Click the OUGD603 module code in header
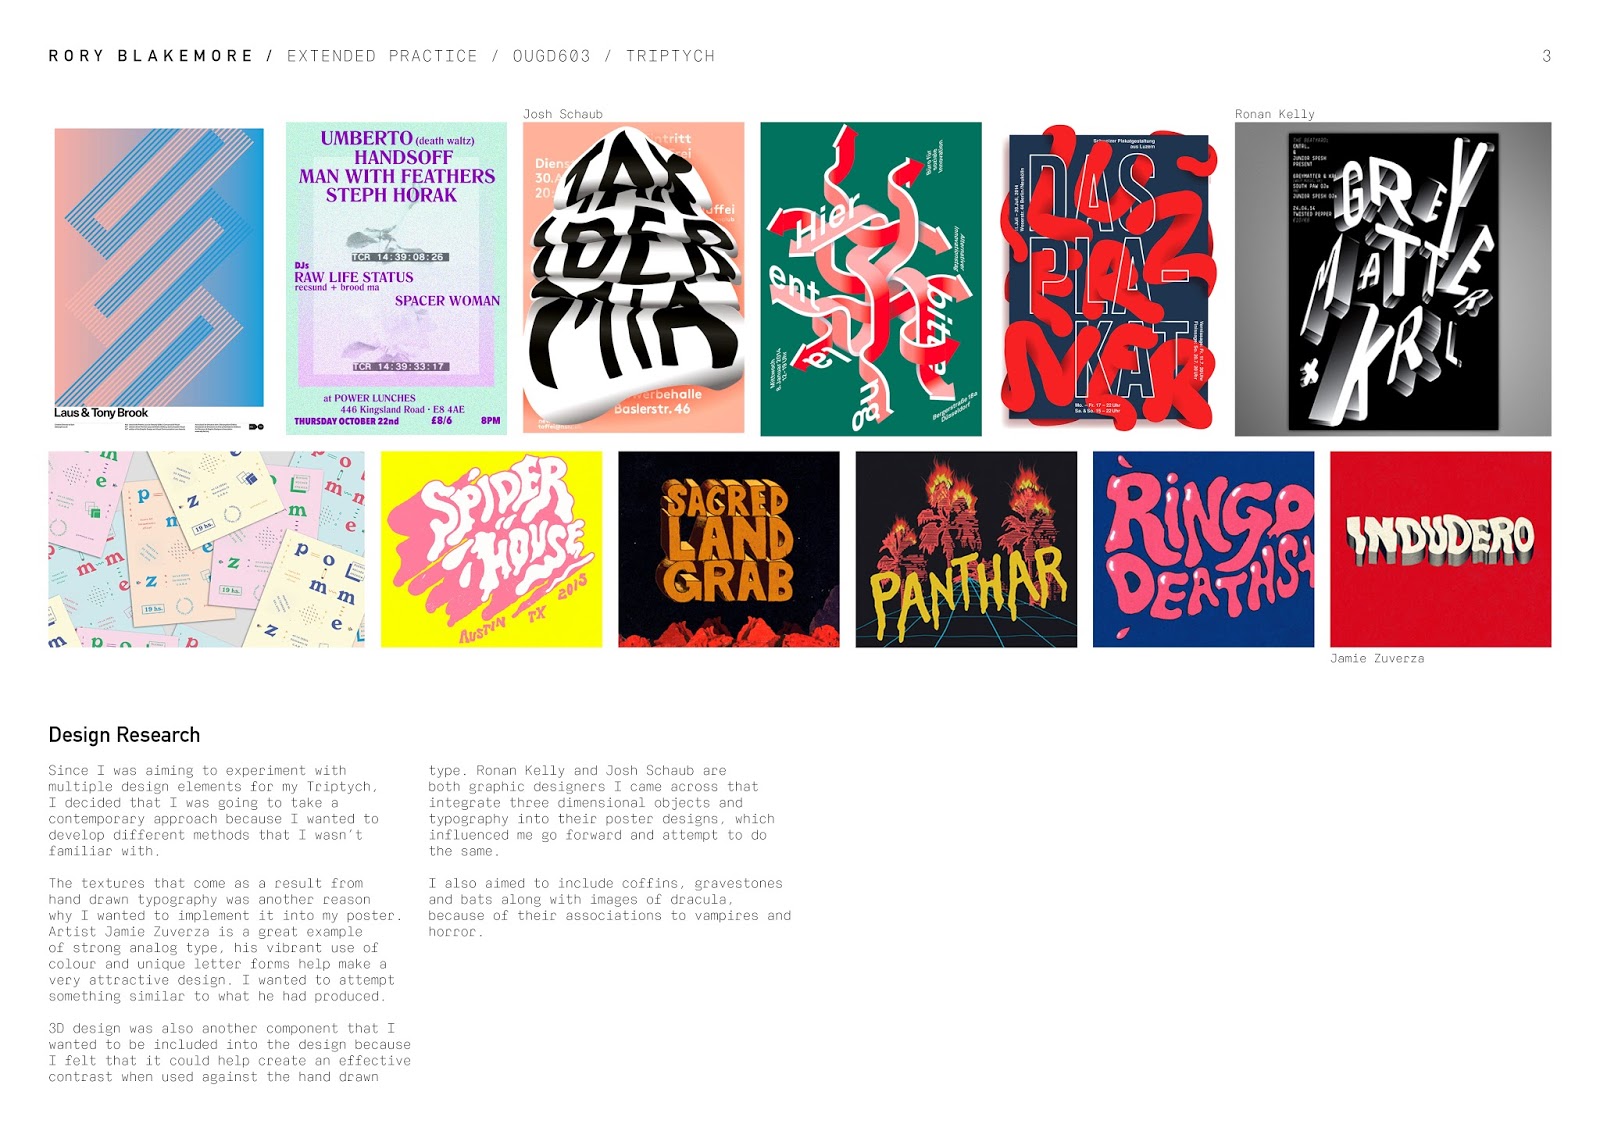The height and width of the screenshot is (1131, 1600). click(x=551, y=56)
